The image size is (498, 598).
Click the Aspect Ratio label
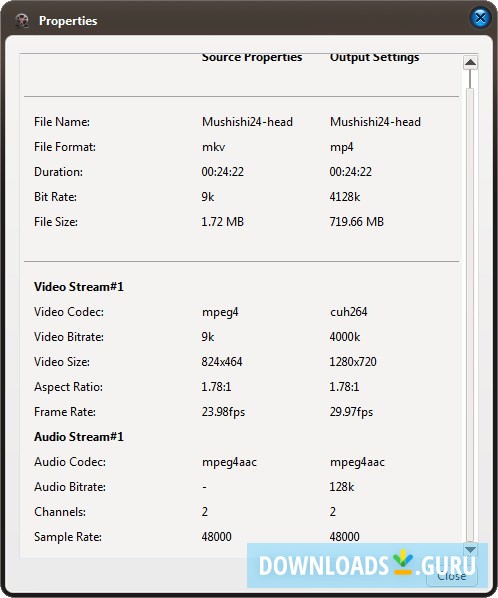point(68,387)
